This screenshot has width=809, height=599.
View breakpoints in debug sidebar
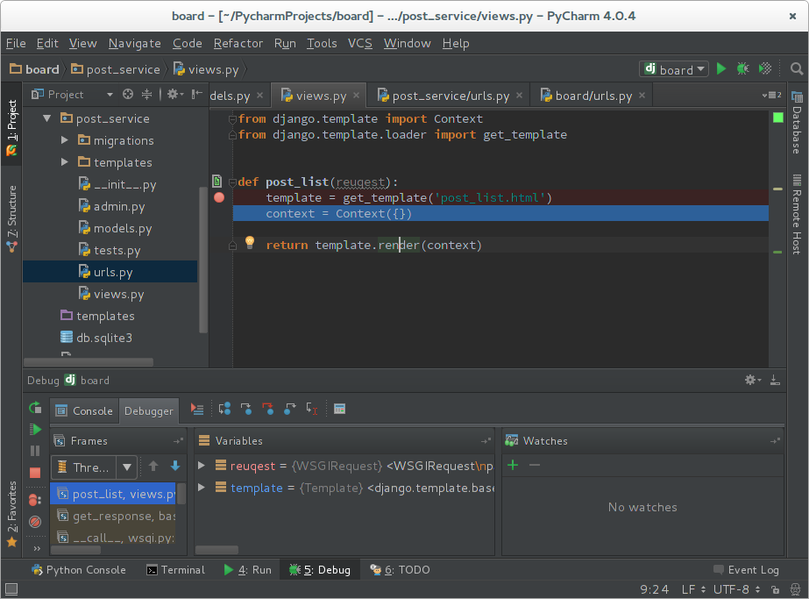coord(35,500)
